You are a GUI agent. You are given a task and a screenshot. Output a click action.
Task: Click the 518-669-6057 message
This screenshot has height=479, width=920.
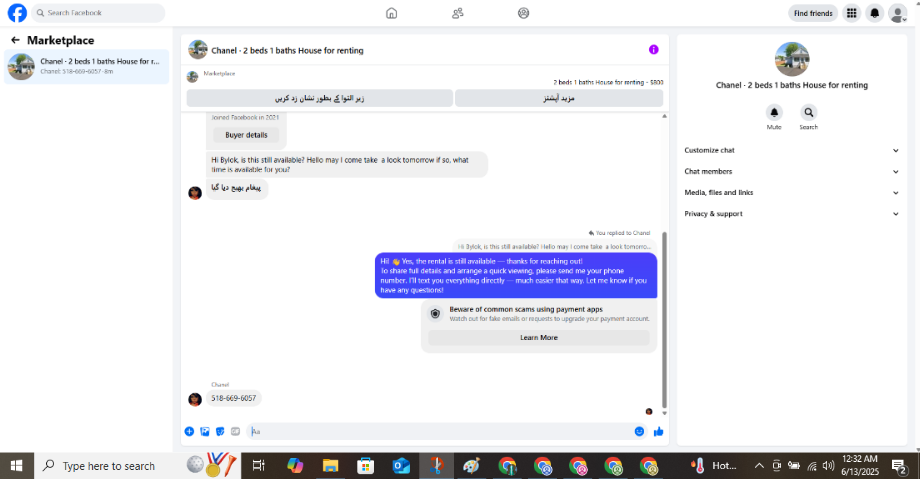[x=234, y=398]
